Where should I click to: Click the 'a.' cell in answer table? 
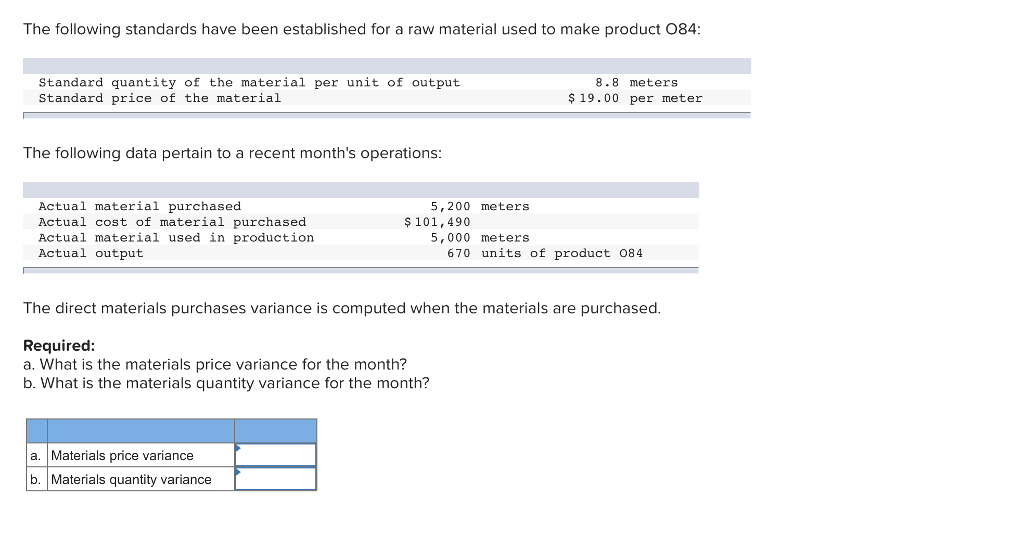[36, 455]
